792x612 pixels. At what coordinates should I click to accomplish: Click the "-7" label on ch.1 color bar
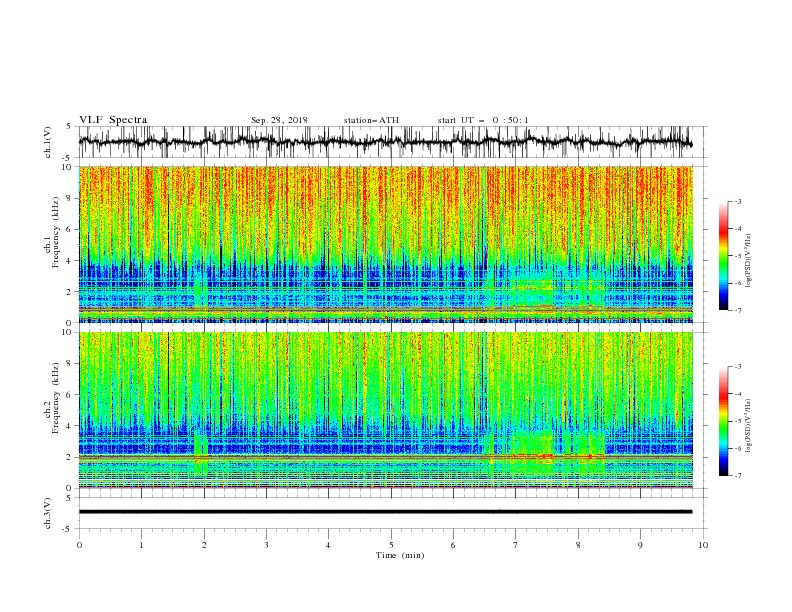pyautogui.click(x=738, y=310)
